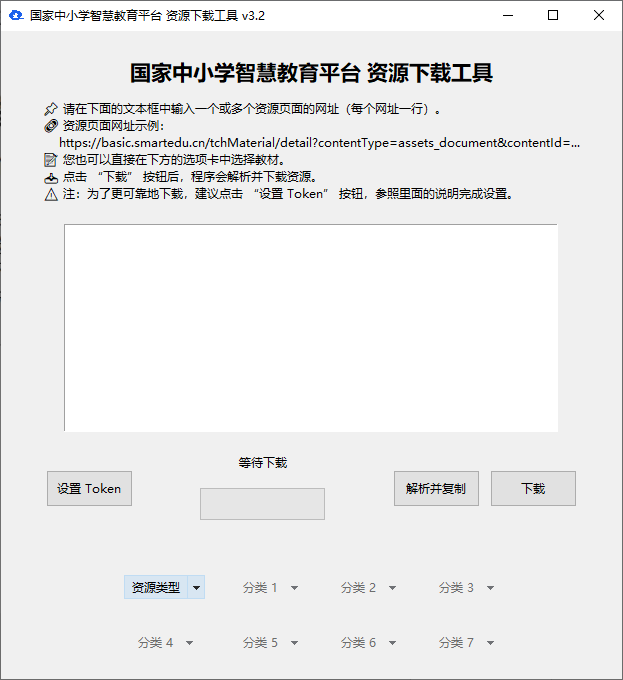Open the 分类 3 dropdown
Viewport: 623px width, 680px height.
pos(466,588)
